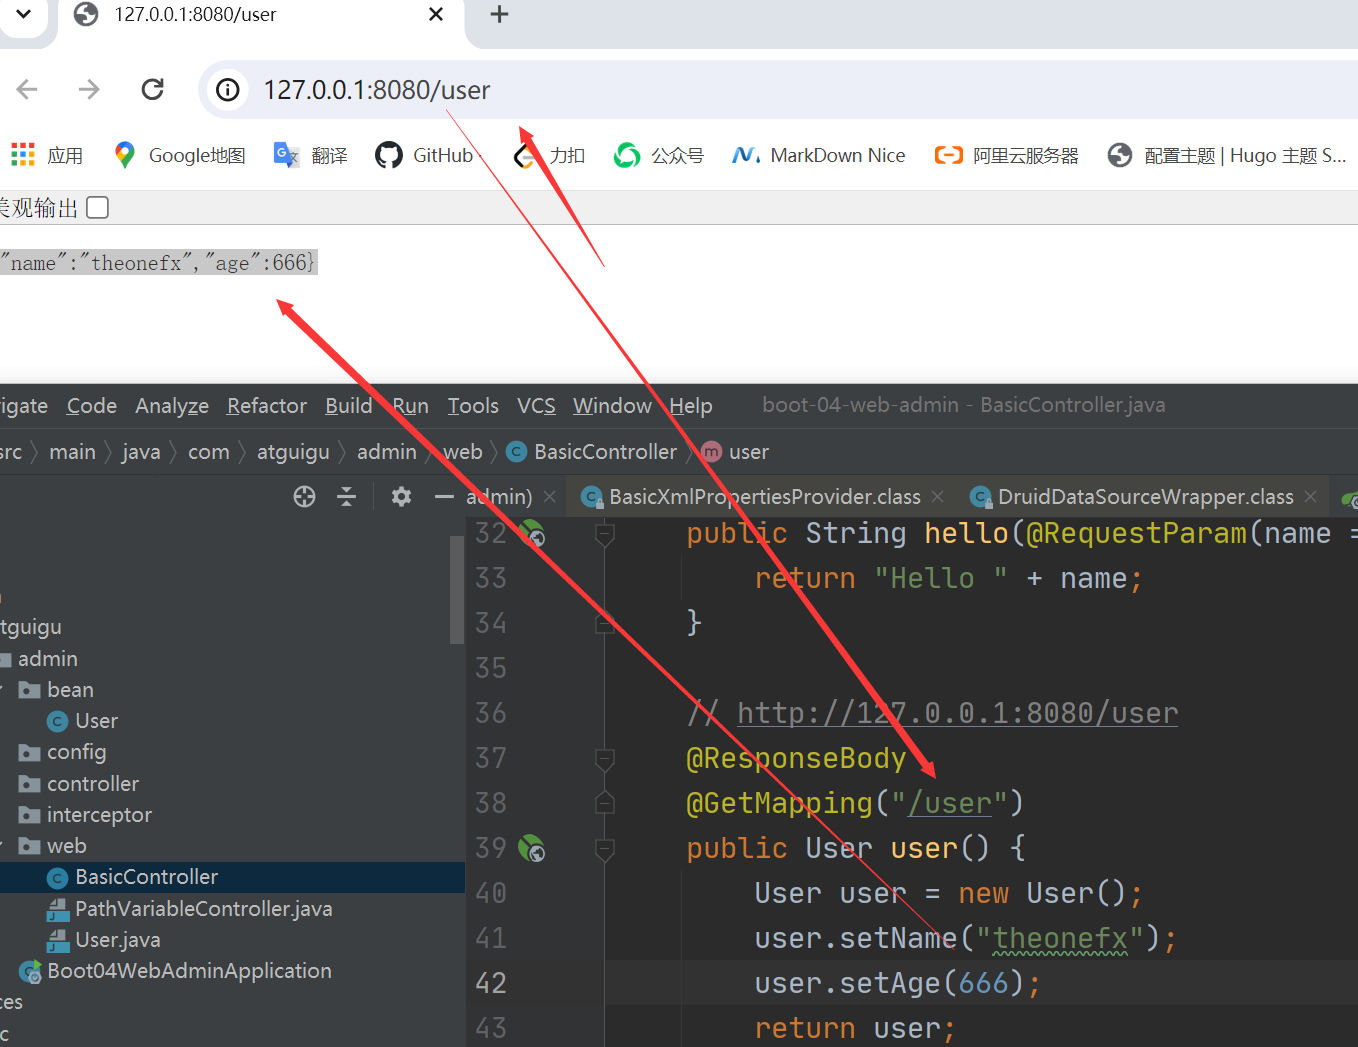Open the MarkDown Nice bookmark
Viewport: 1358px width, 1047px height.
[x=819, y=155]
